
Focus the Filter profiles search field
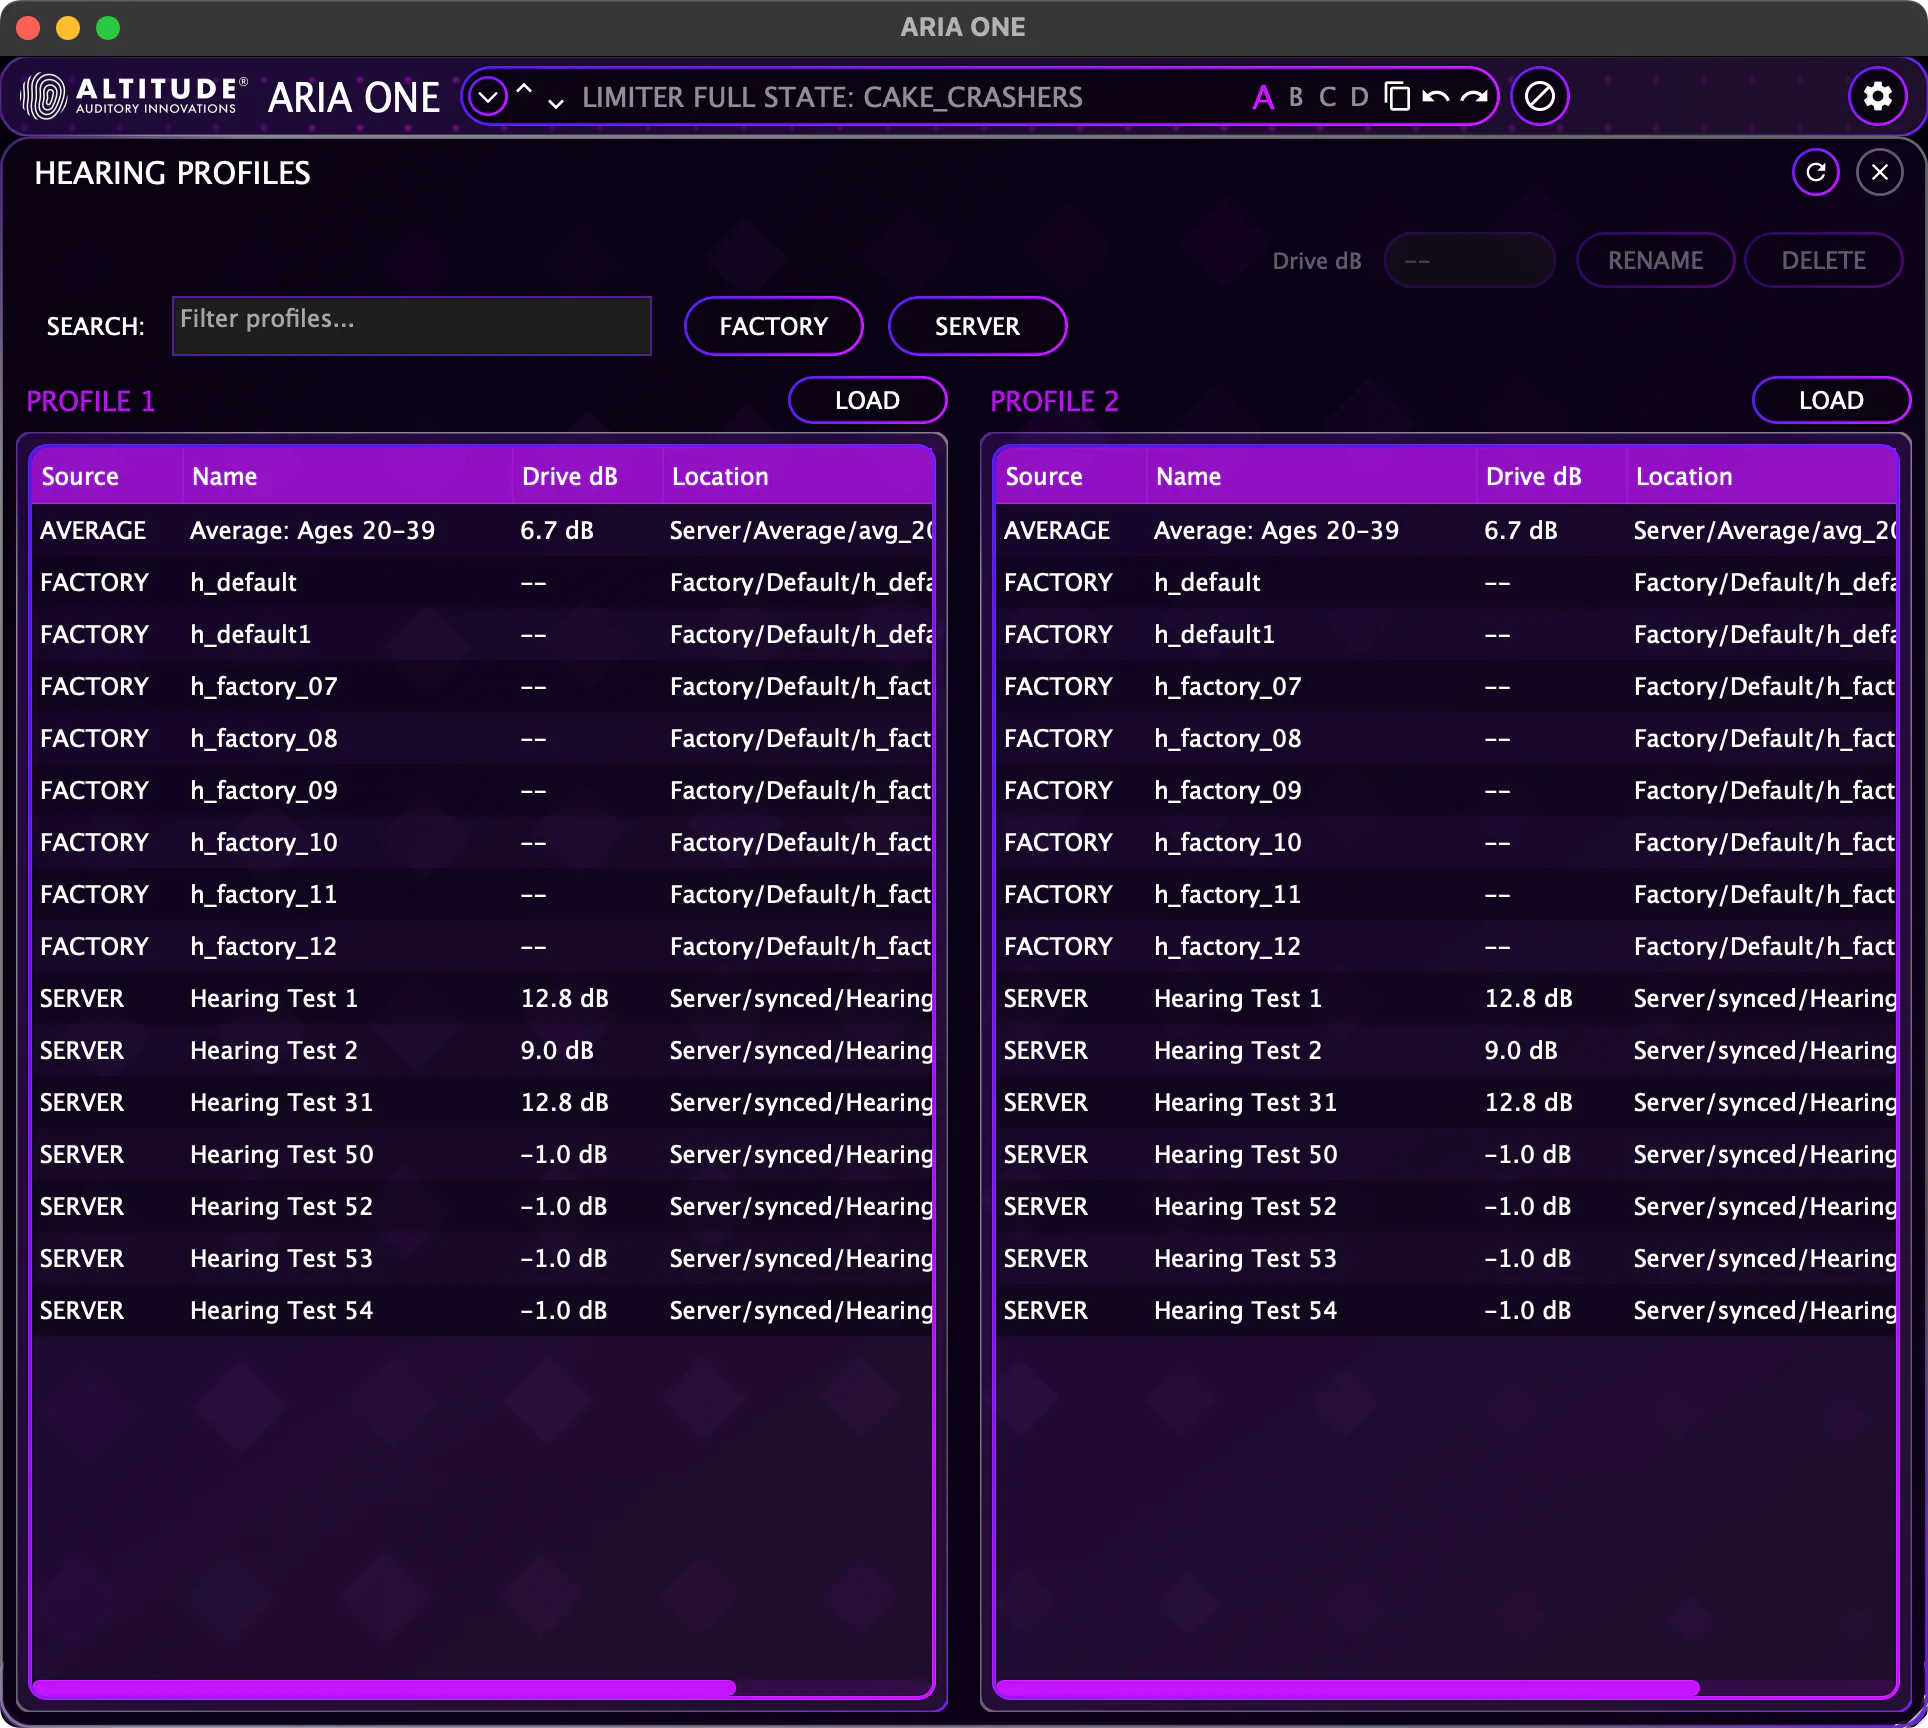(412, 326)
